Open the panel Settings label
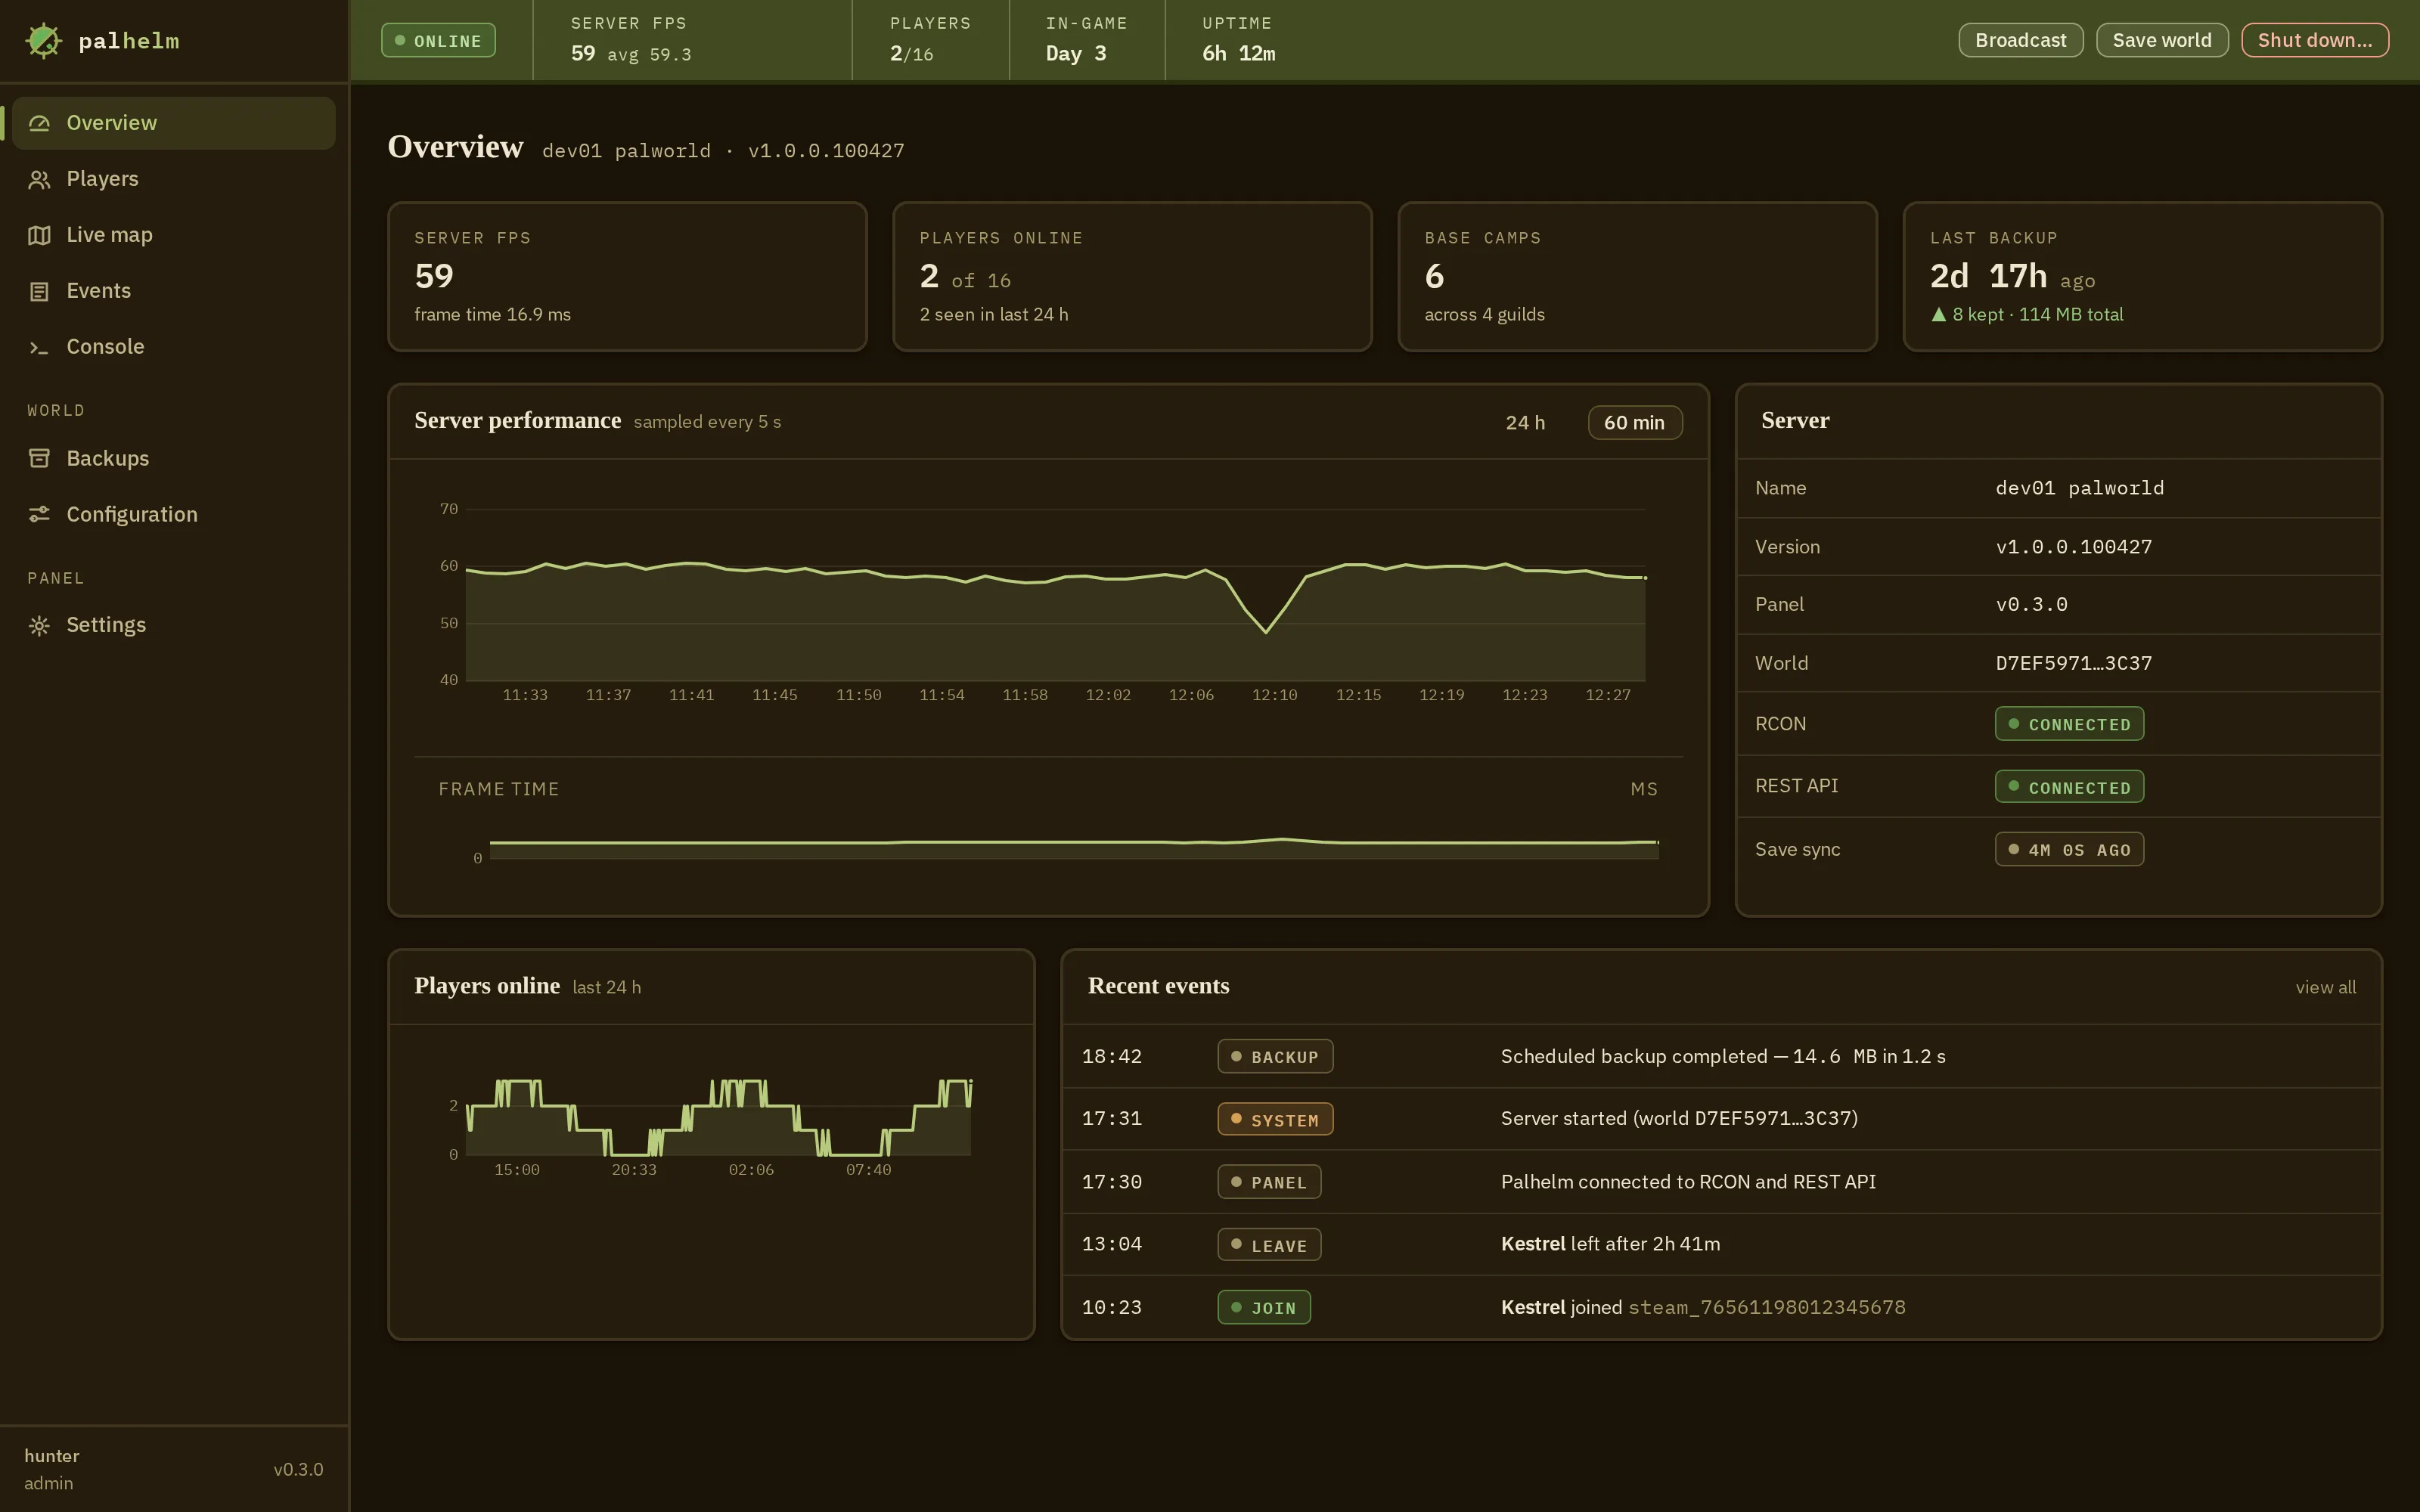Viewport: 2420px width, 1512px height. pyautogui.click(x=106, y=625)
